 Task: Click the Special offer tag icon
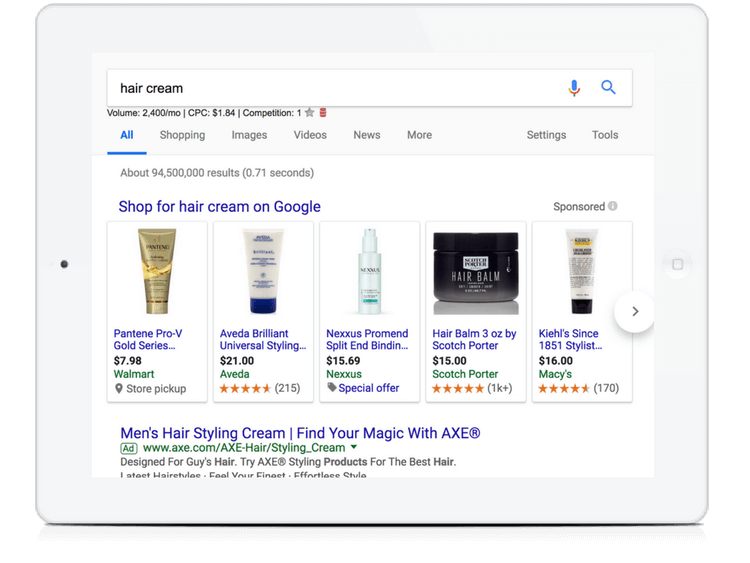click(332, 388)
